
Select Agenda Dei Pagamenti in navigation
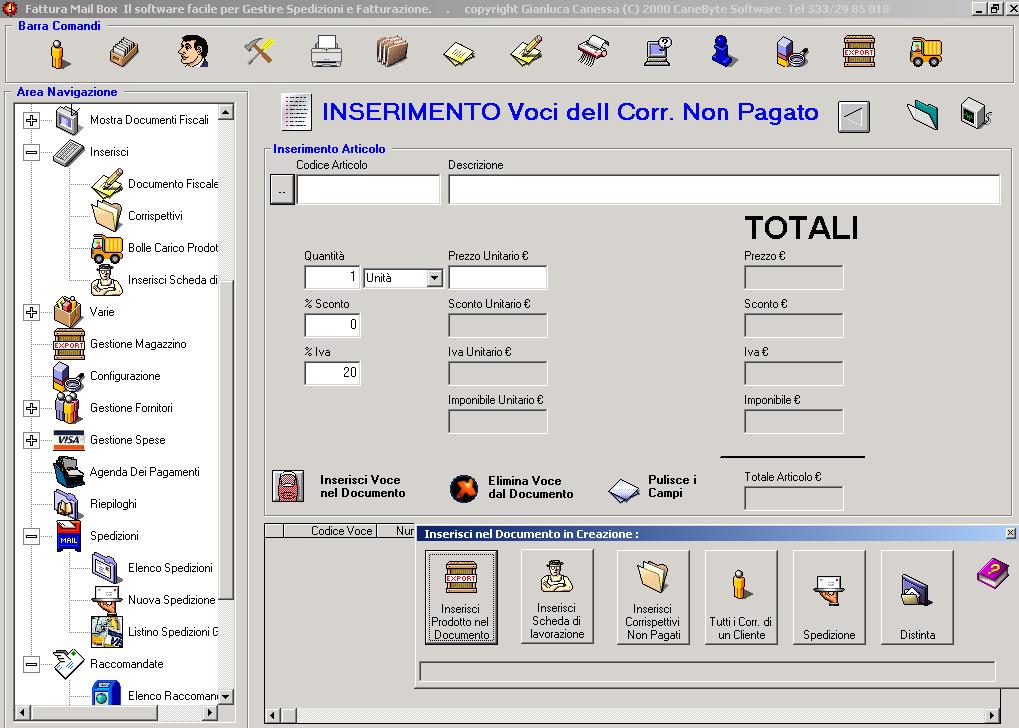coord(144,472)
